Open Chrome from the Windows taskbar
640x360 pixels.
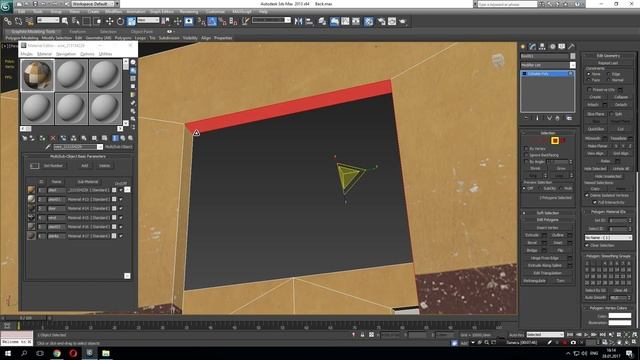[57, 353]
